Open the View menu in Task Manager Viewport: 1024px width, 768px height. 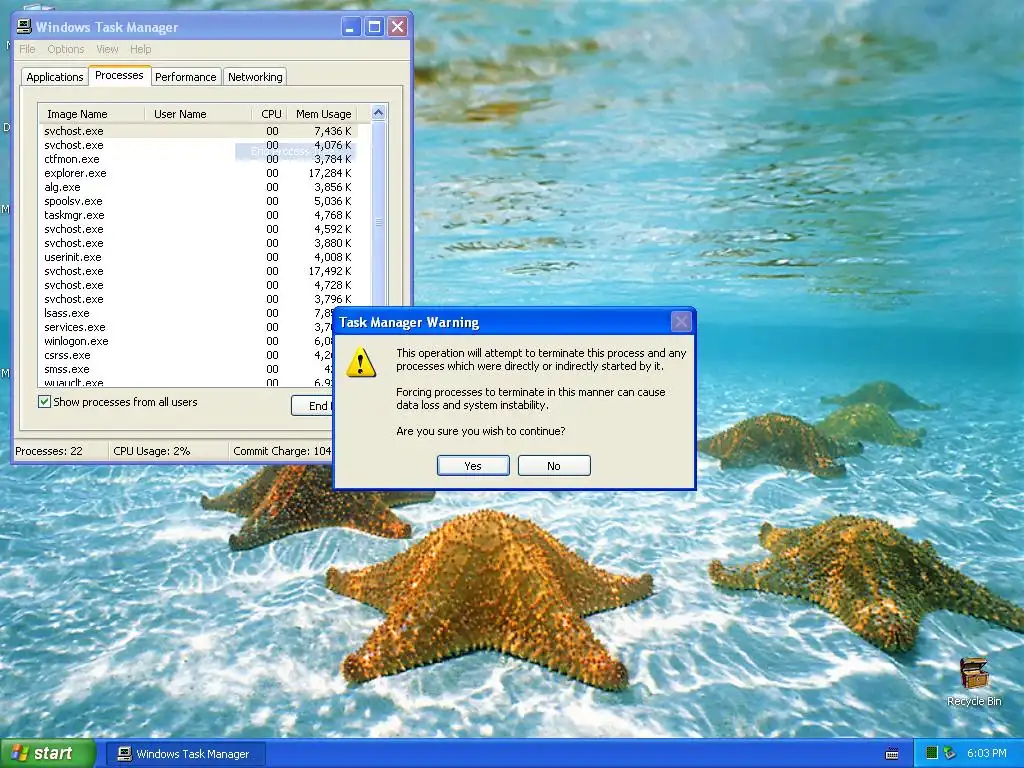[x=107, y=49]
